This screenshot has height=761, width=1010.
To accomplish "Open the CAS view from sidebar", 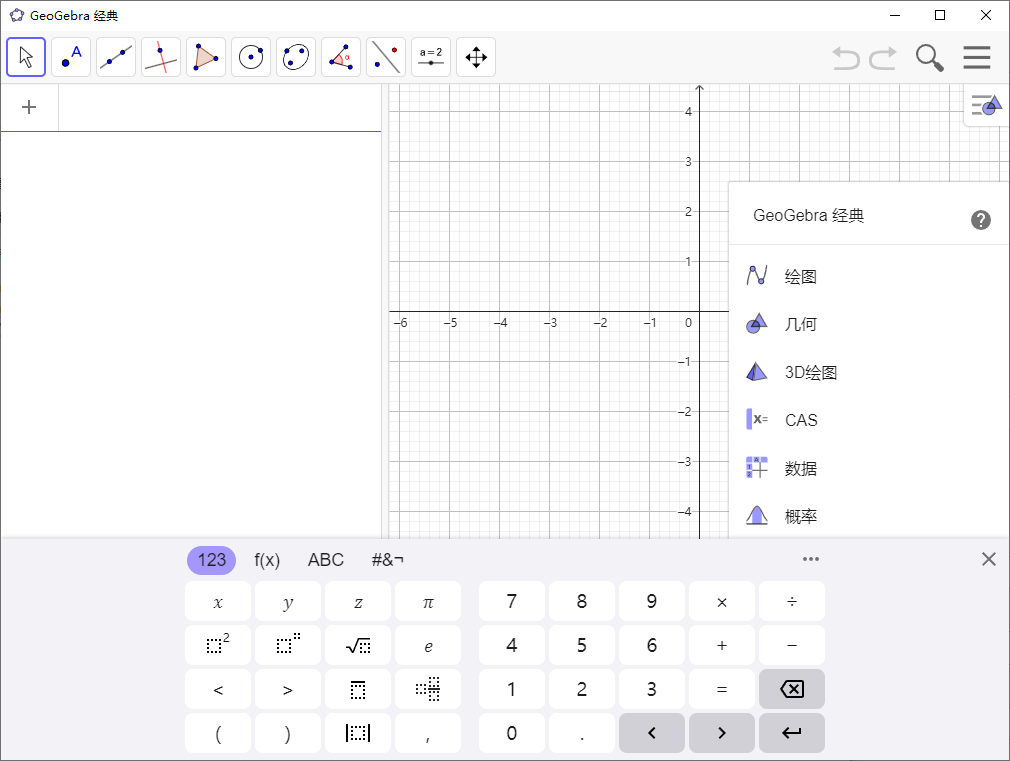I will coord(799,419).
